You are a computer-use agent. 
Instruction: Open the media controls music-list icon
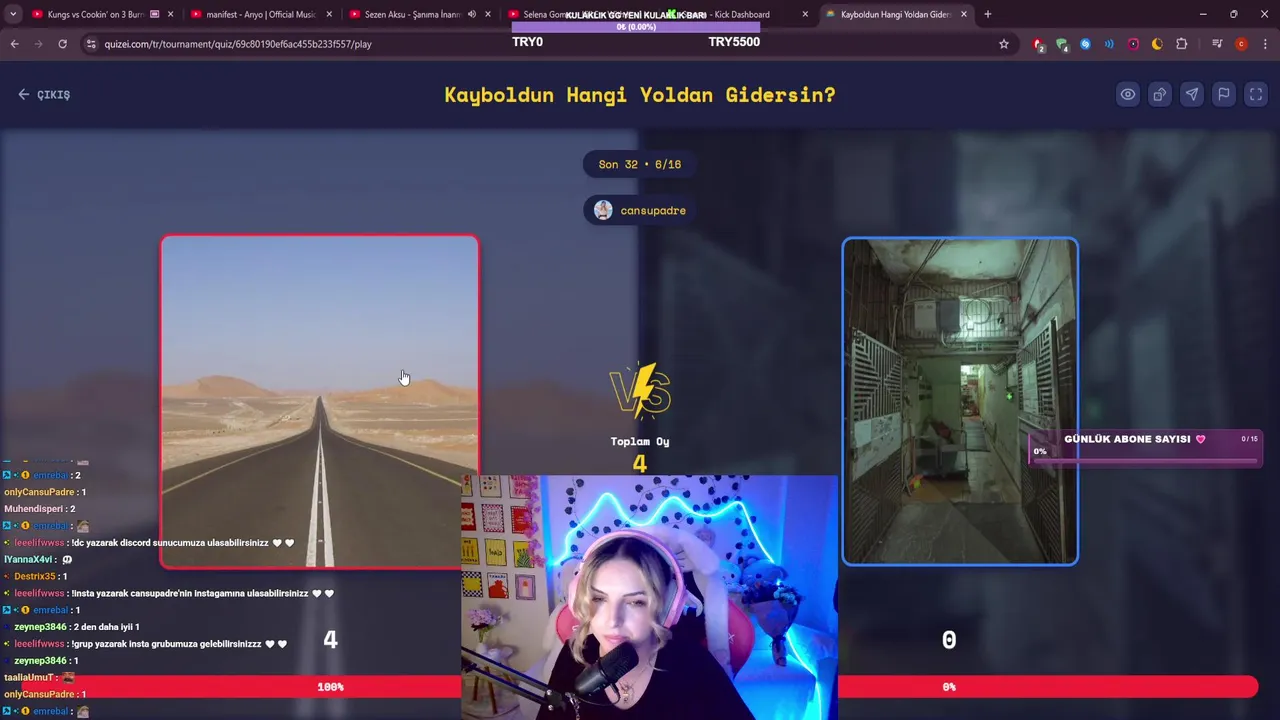click(x=1217, y=44)
